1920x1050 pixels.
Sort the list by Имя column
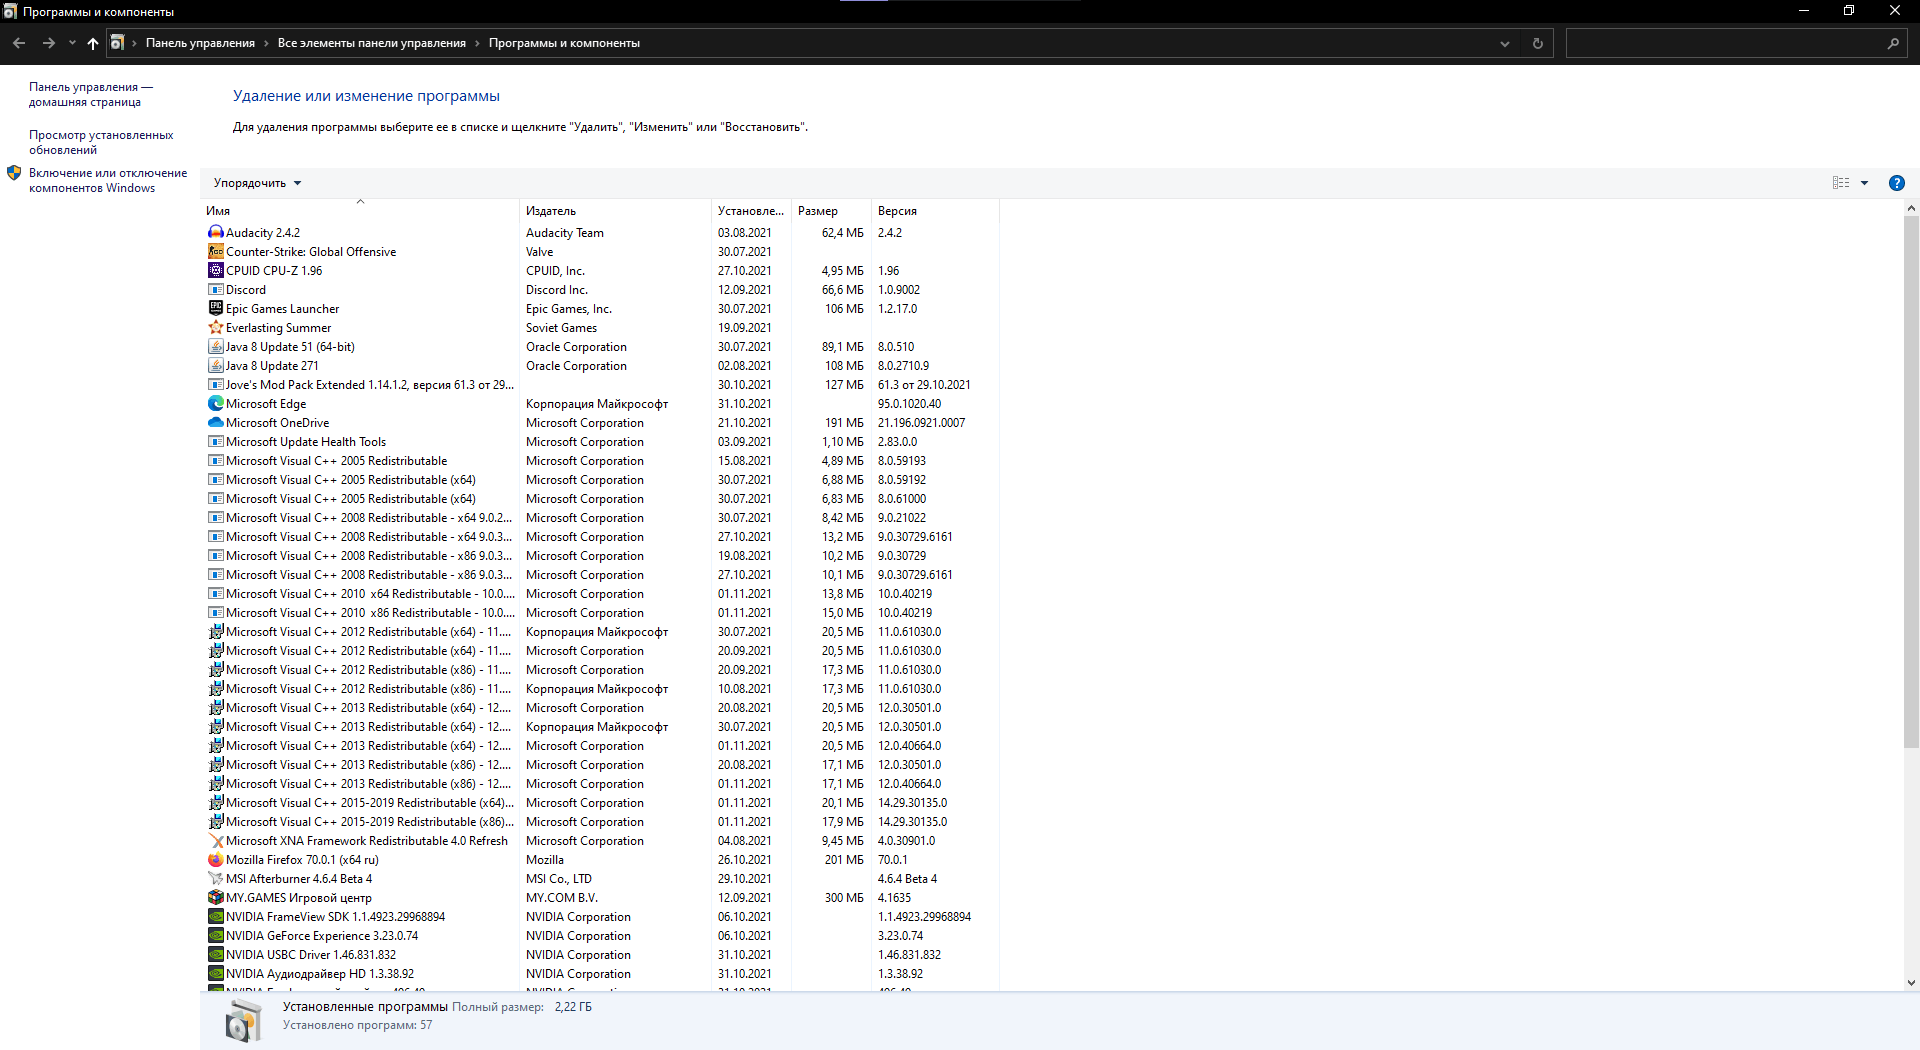click(x=360, y=211)
